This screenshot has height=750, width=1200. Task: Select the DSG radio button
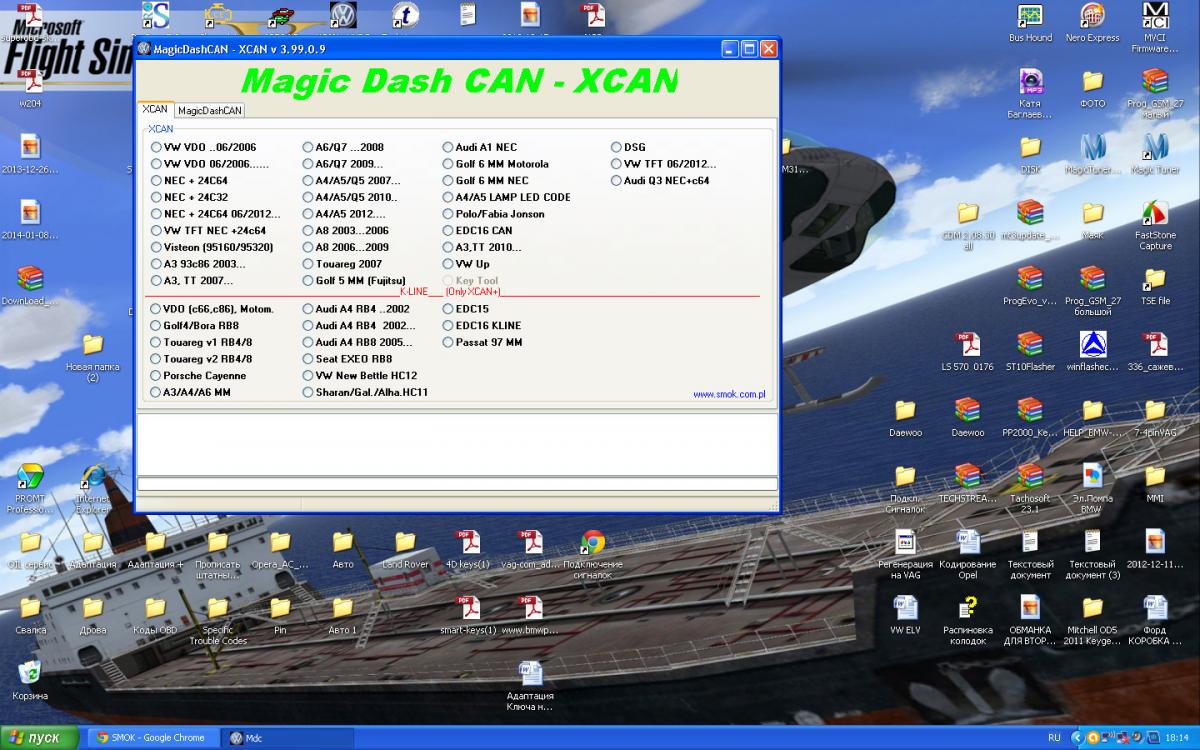[616, 147]
